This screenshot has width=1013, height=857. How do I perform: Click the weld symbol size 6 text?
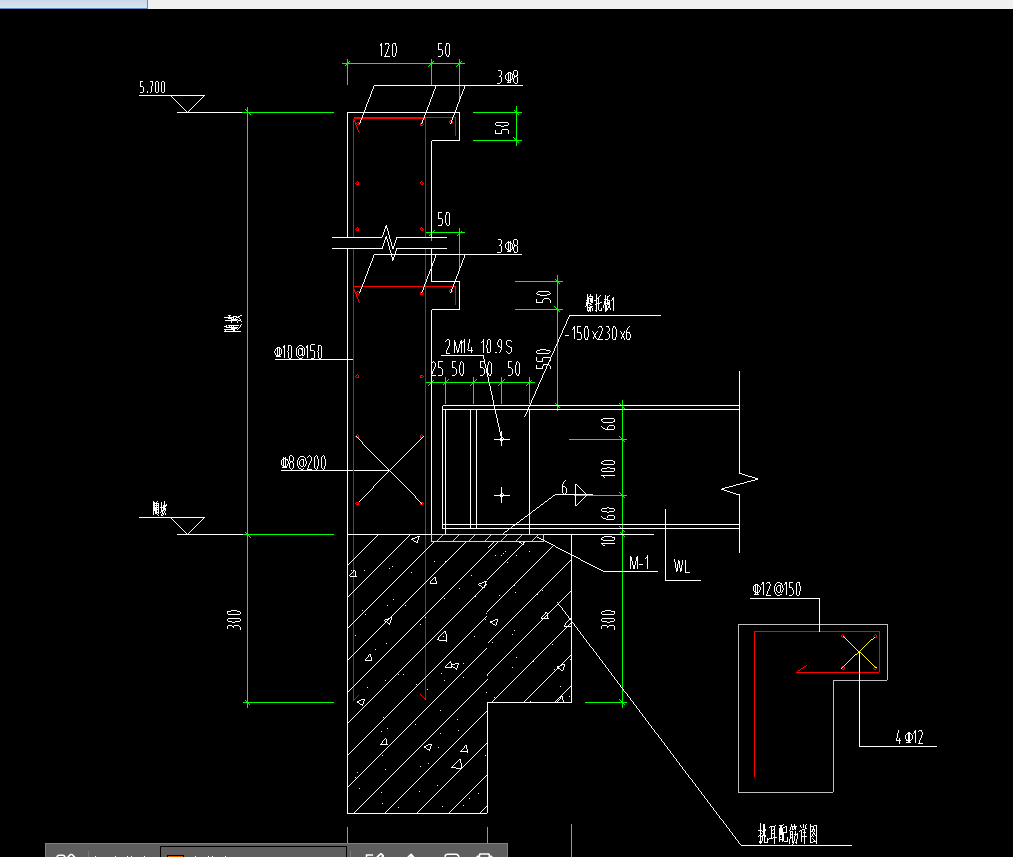point(564,488)
